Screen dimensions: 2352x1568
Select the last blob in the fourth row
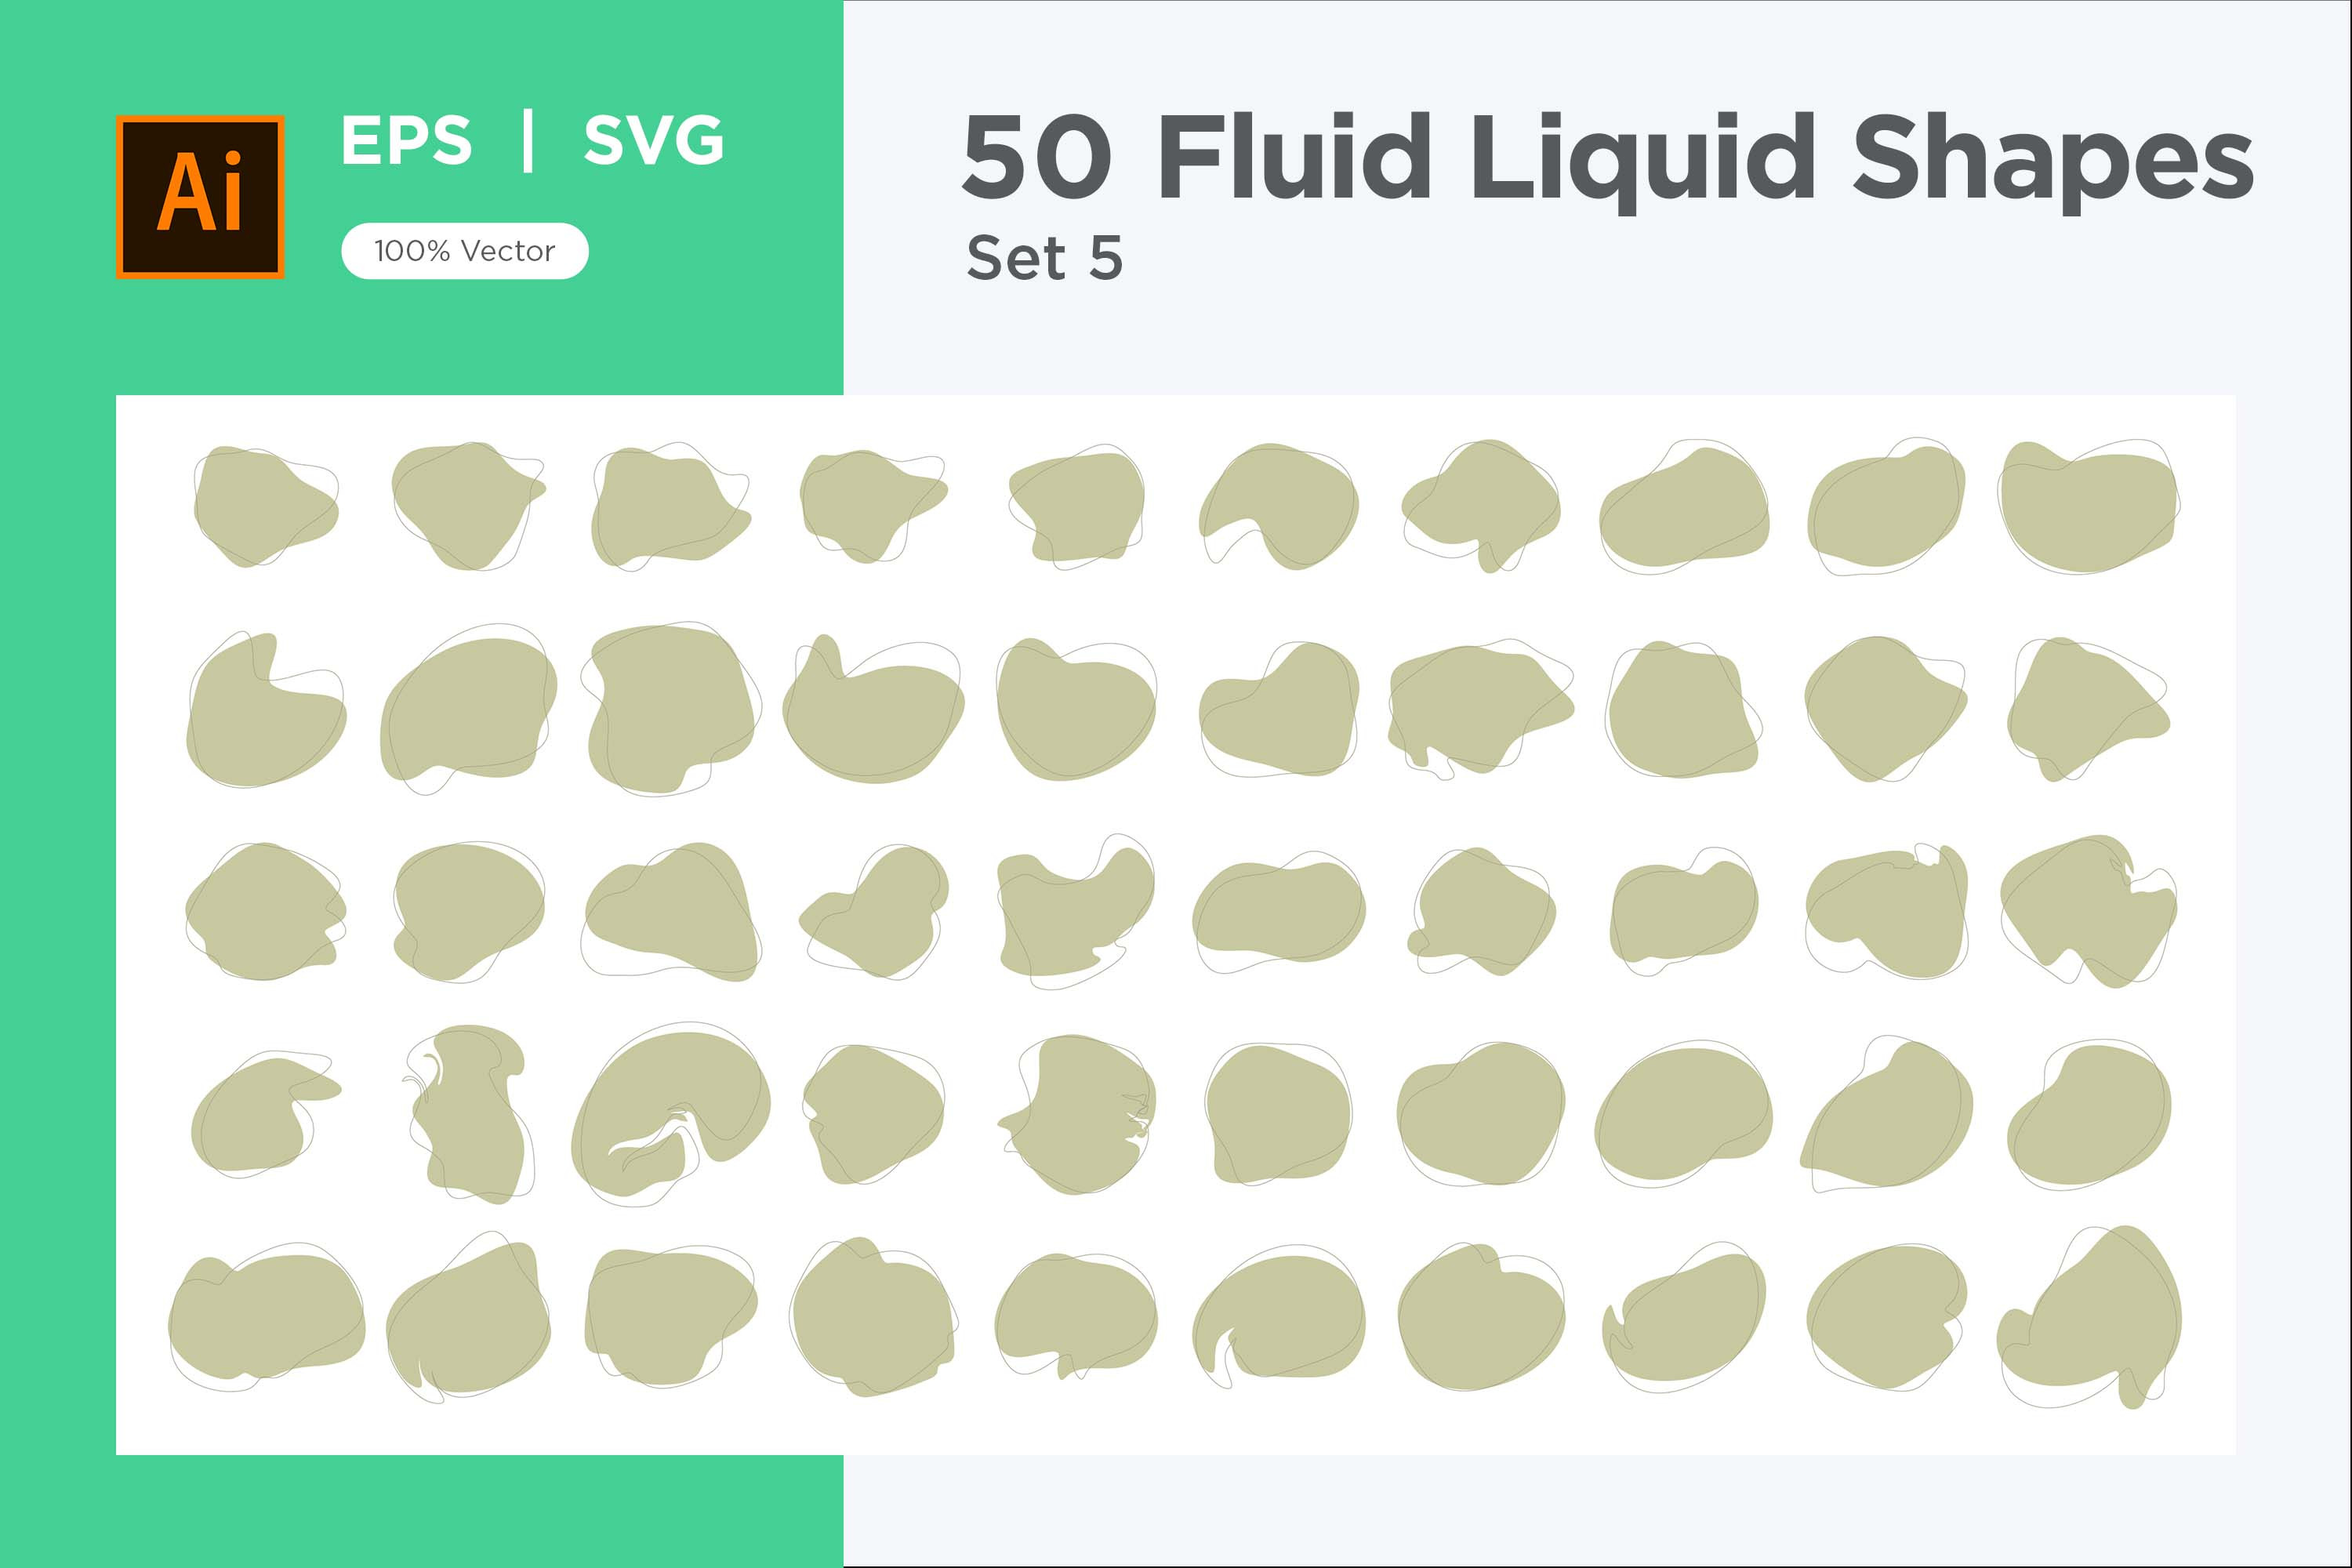click(2089, 1114)
